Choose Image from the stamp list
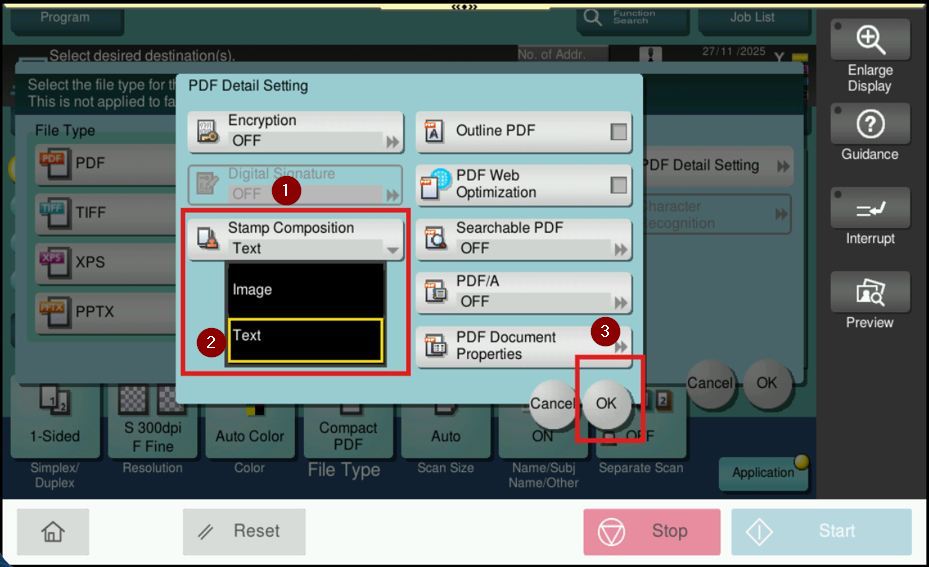 (x=305, y=289)
